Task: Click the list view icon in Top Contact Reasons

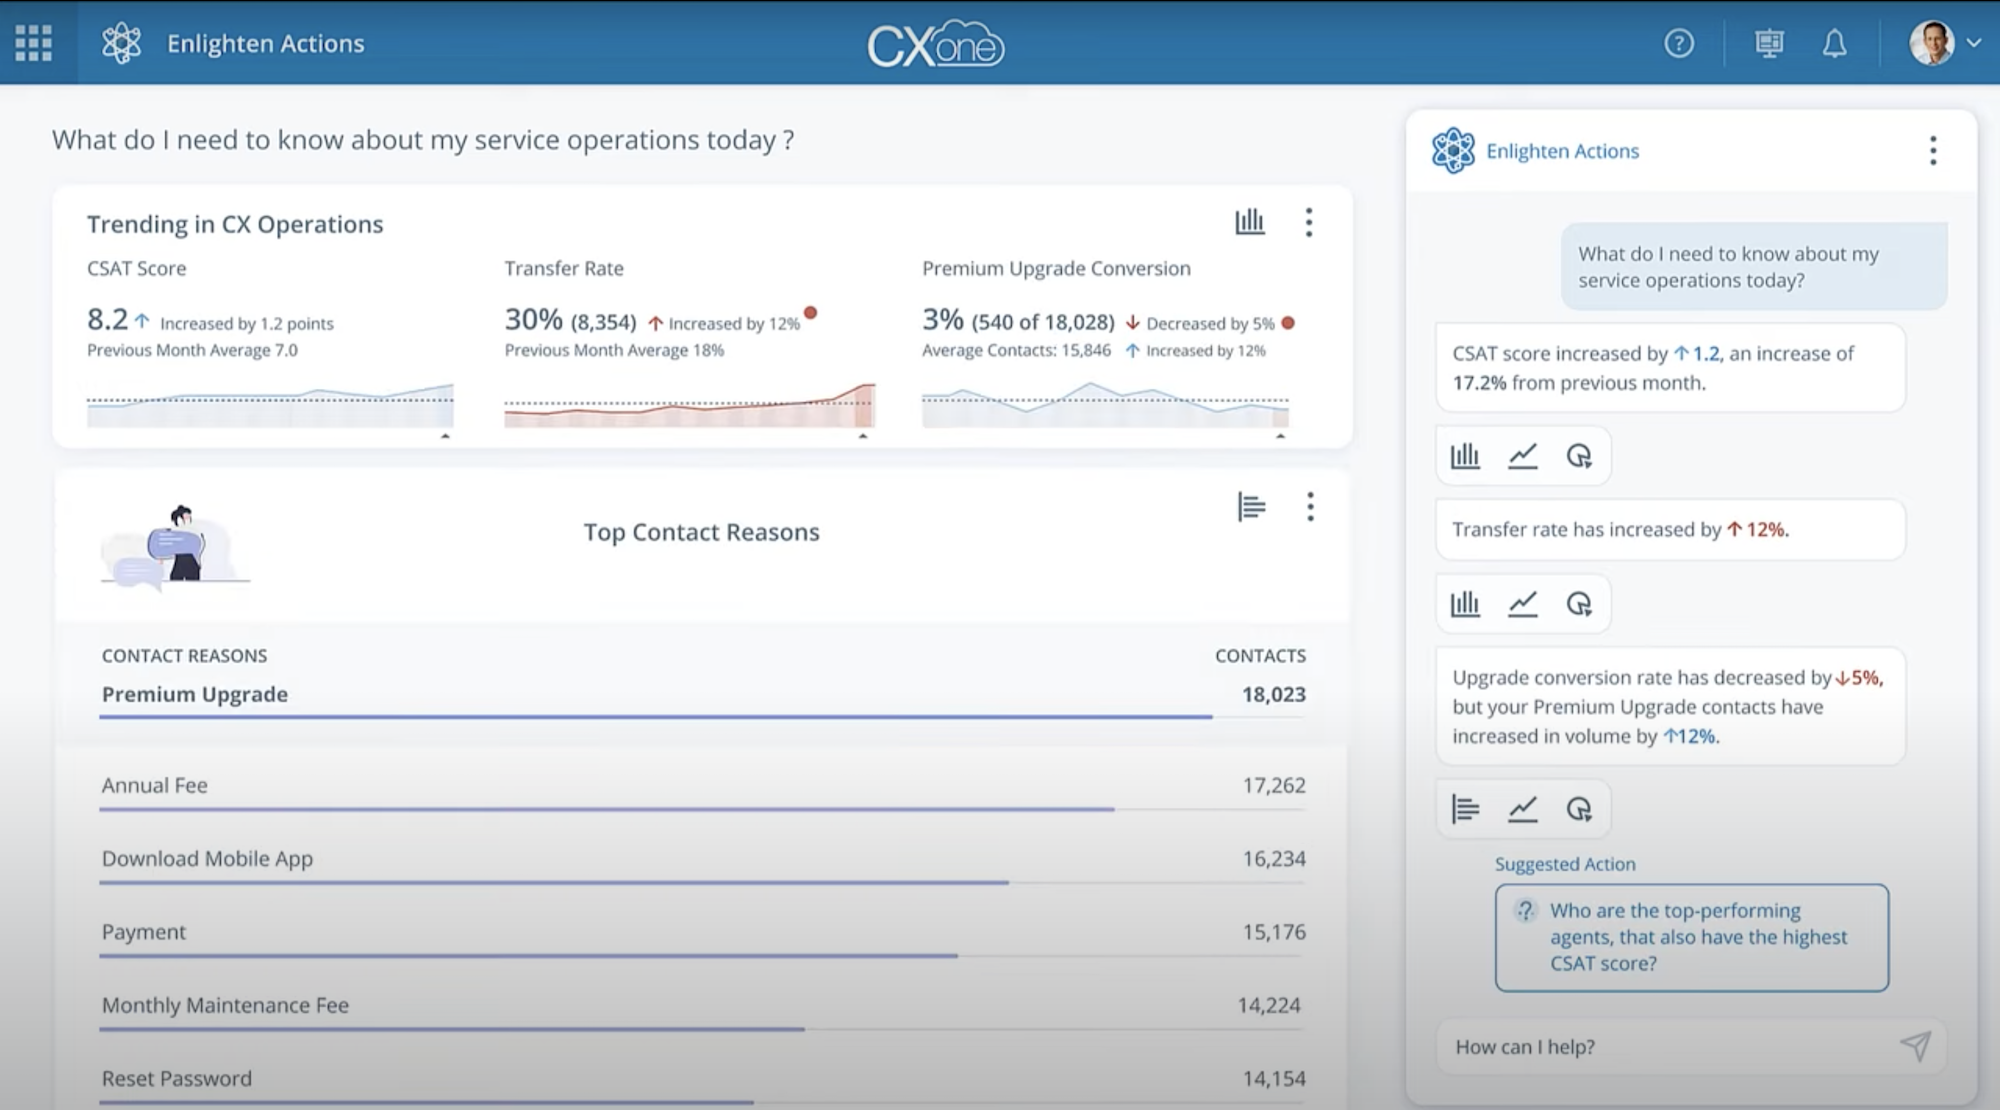Action: [x=1251, y=507]
